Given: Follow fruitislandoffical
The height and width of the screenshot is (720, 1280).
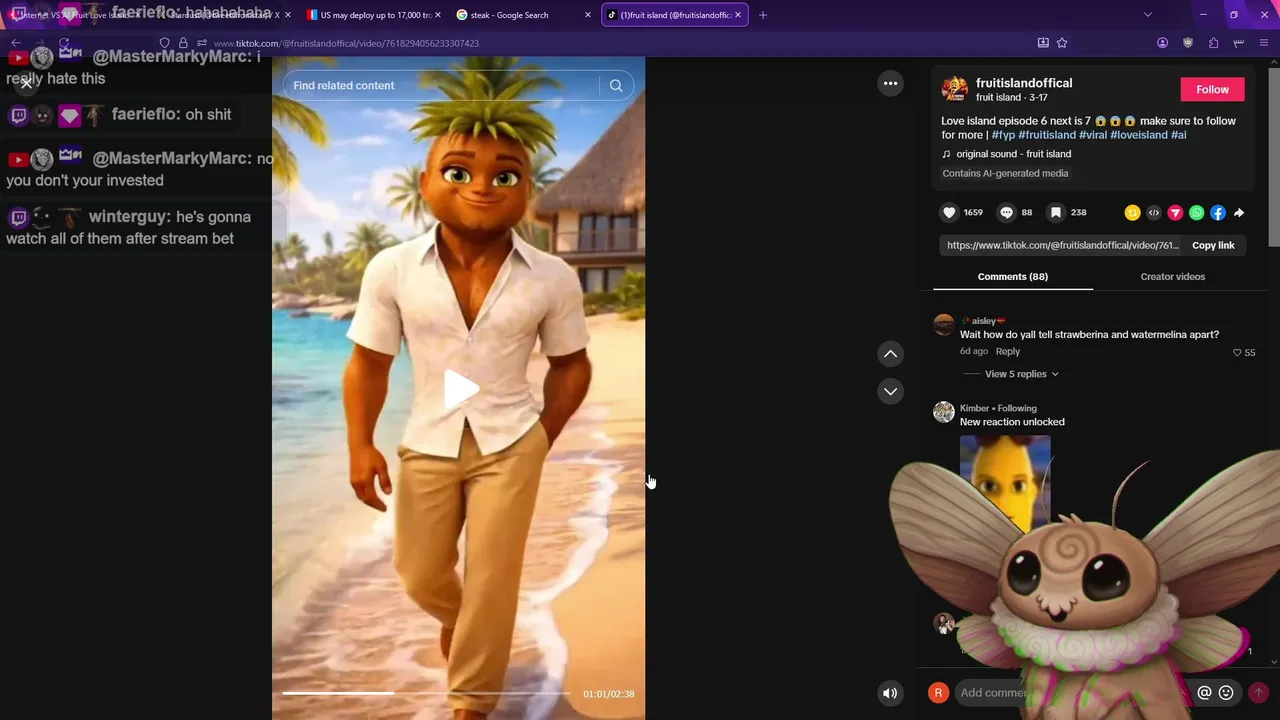Looking at the screenshot, I should pos(1212,89).
